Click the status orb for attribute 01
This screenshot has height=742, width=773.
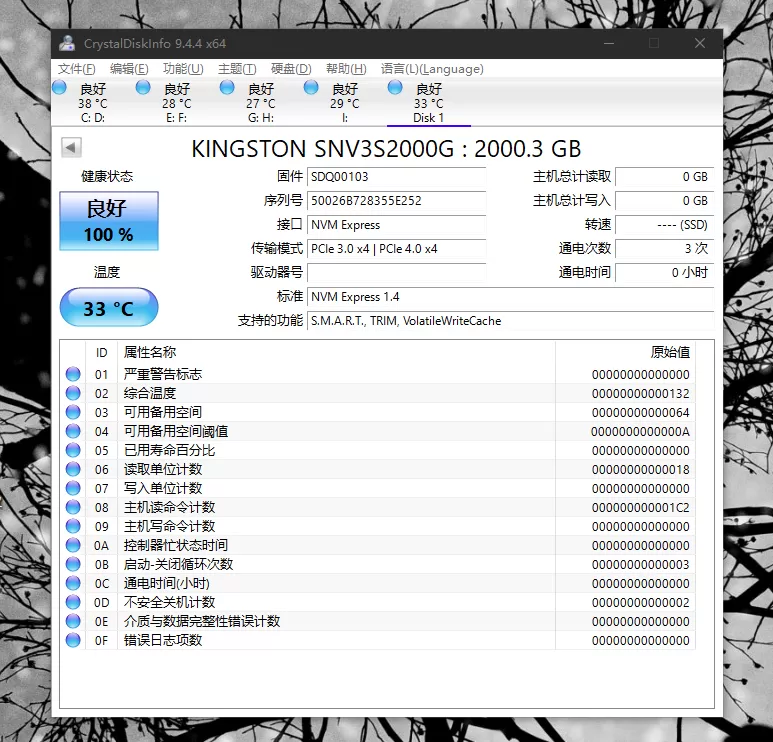73,374
